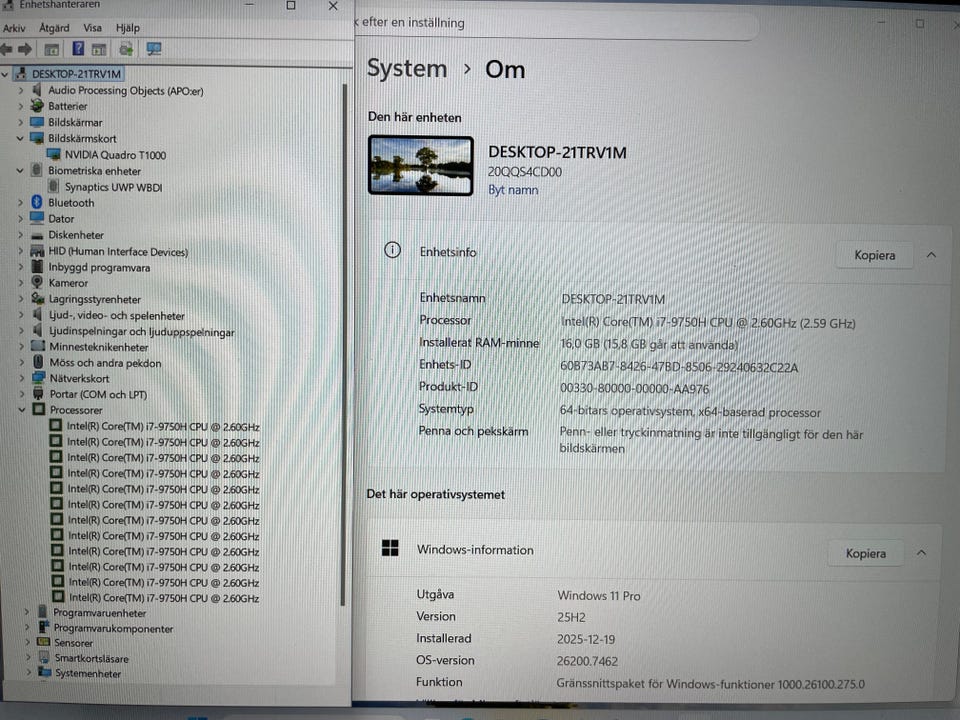Click the Help toolbar icon with question mark
Image resolution: width=960 pixels, height=720 pixels.
pyautogui.click(x=78, y=49)
